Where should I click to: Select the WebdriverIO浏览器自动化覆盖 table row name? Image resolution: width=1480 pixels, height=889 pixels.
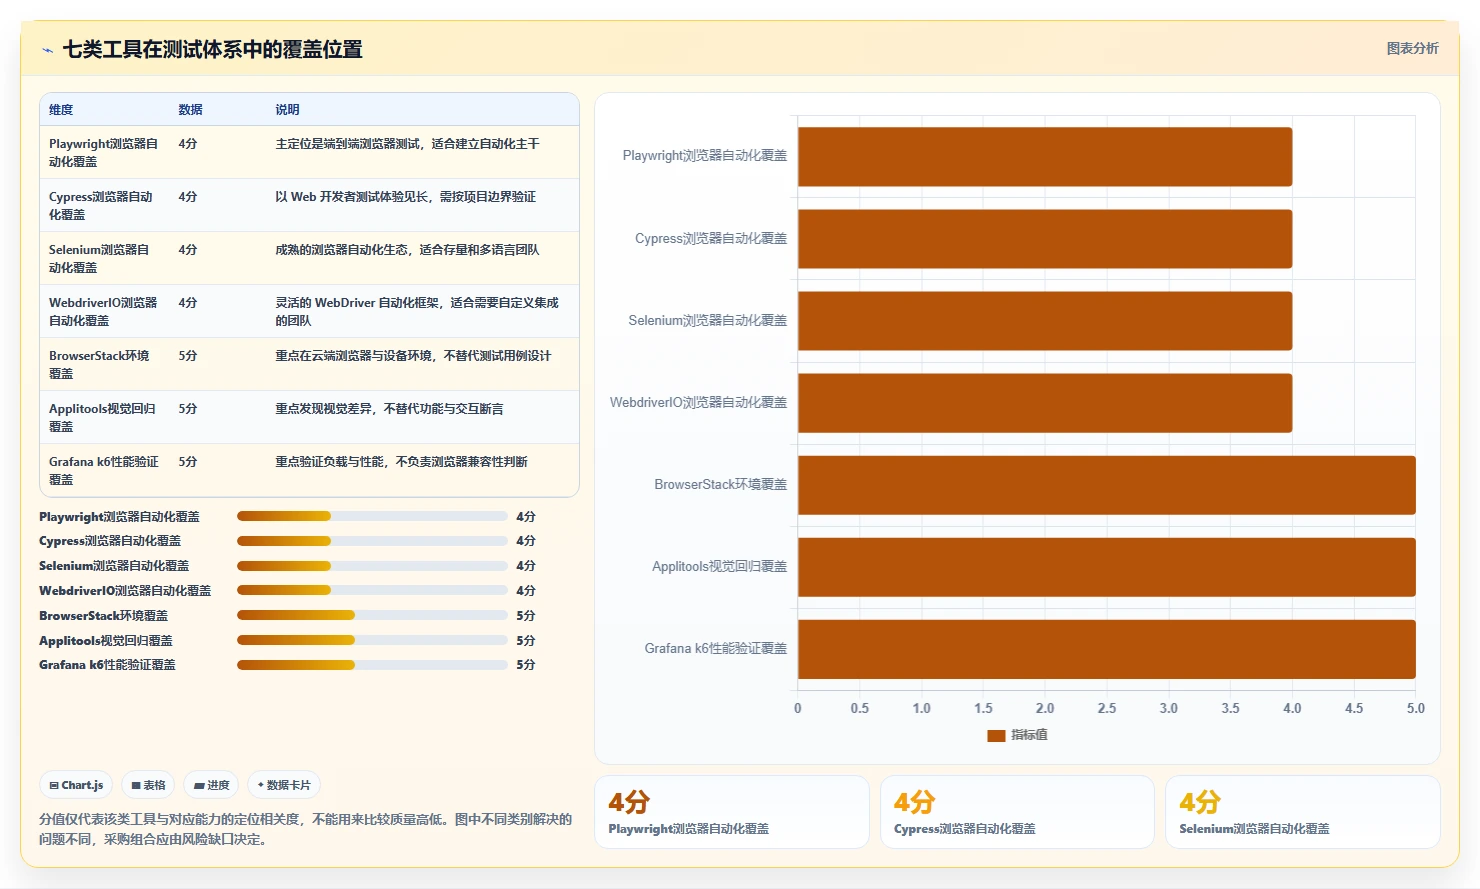103,311
